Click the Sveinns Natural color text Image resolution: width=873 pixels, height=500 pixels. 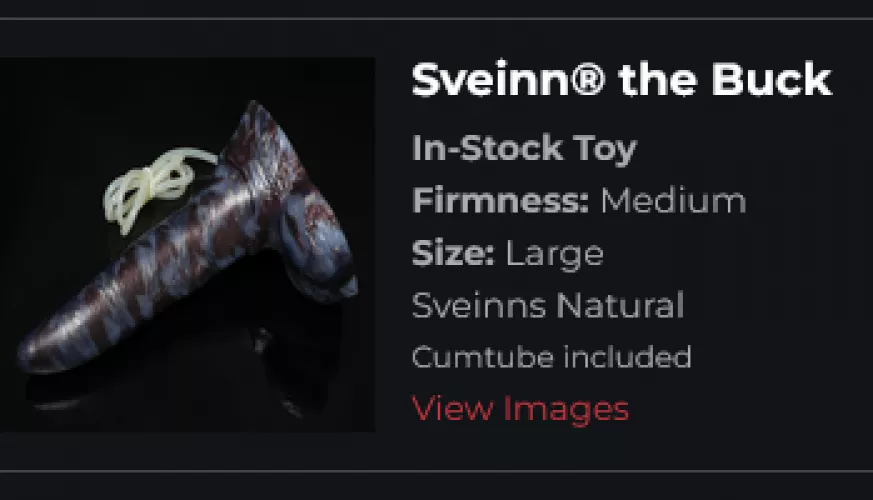pos(548,305)
